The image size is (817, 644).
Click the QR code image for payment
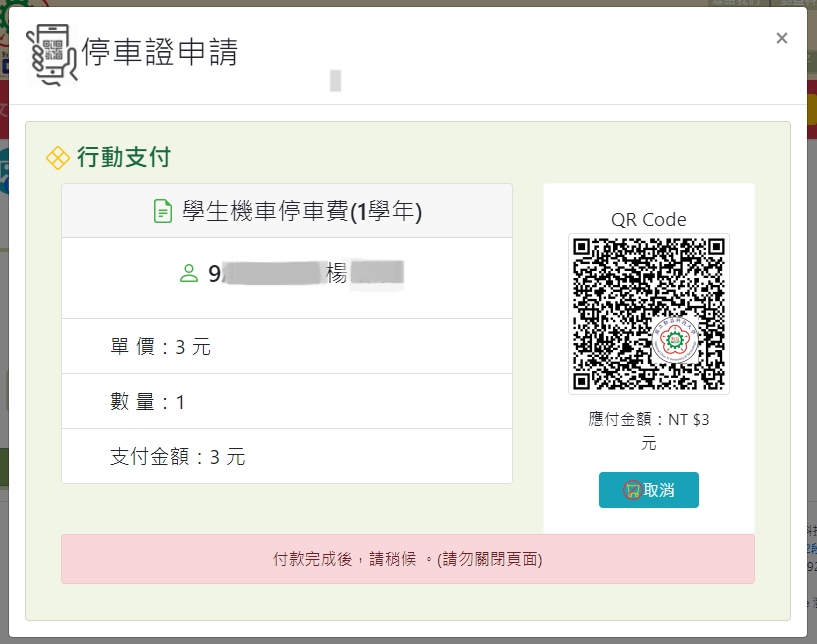[x=649, y=314]
